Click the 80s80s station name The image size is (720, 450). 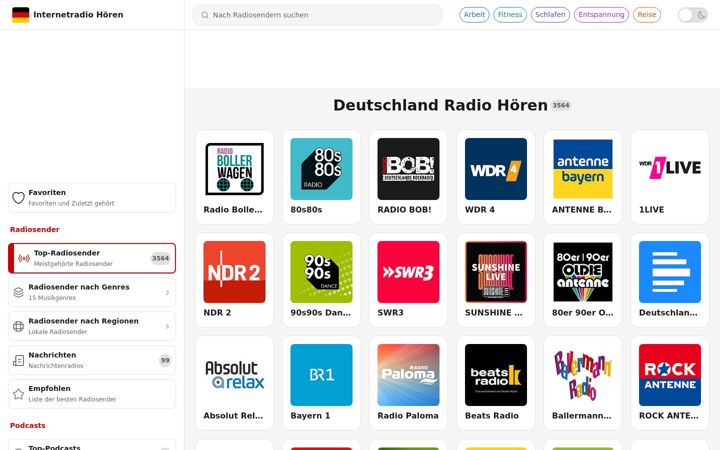(x=306, y=209)
